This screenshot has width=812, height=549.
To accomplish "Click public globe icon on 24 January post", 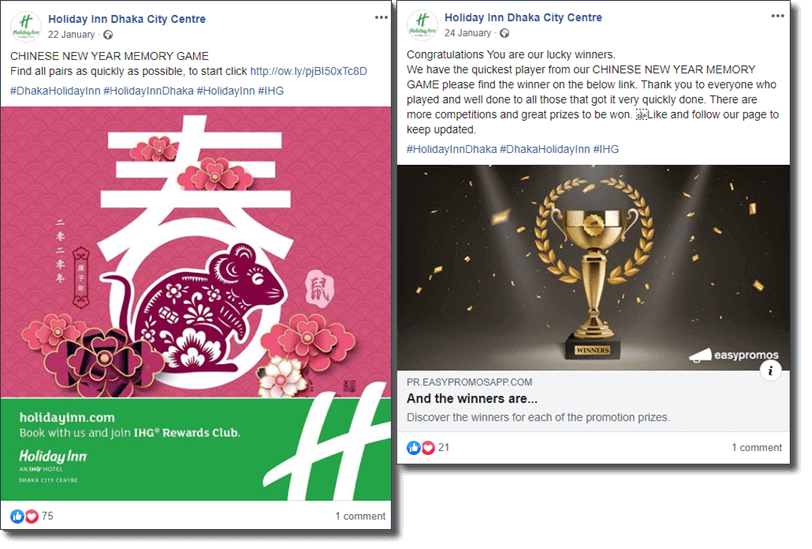I will [x=504, y=33].
